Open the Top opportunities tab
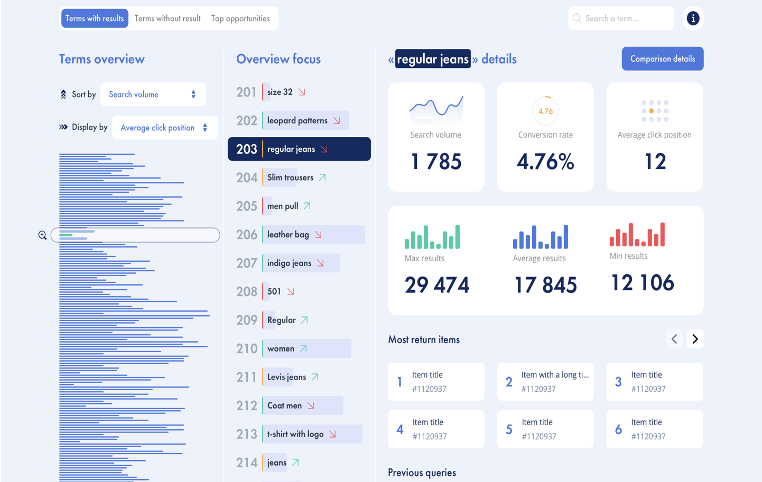The height and width of the screenshot is (482, 762). coord(240,18)
